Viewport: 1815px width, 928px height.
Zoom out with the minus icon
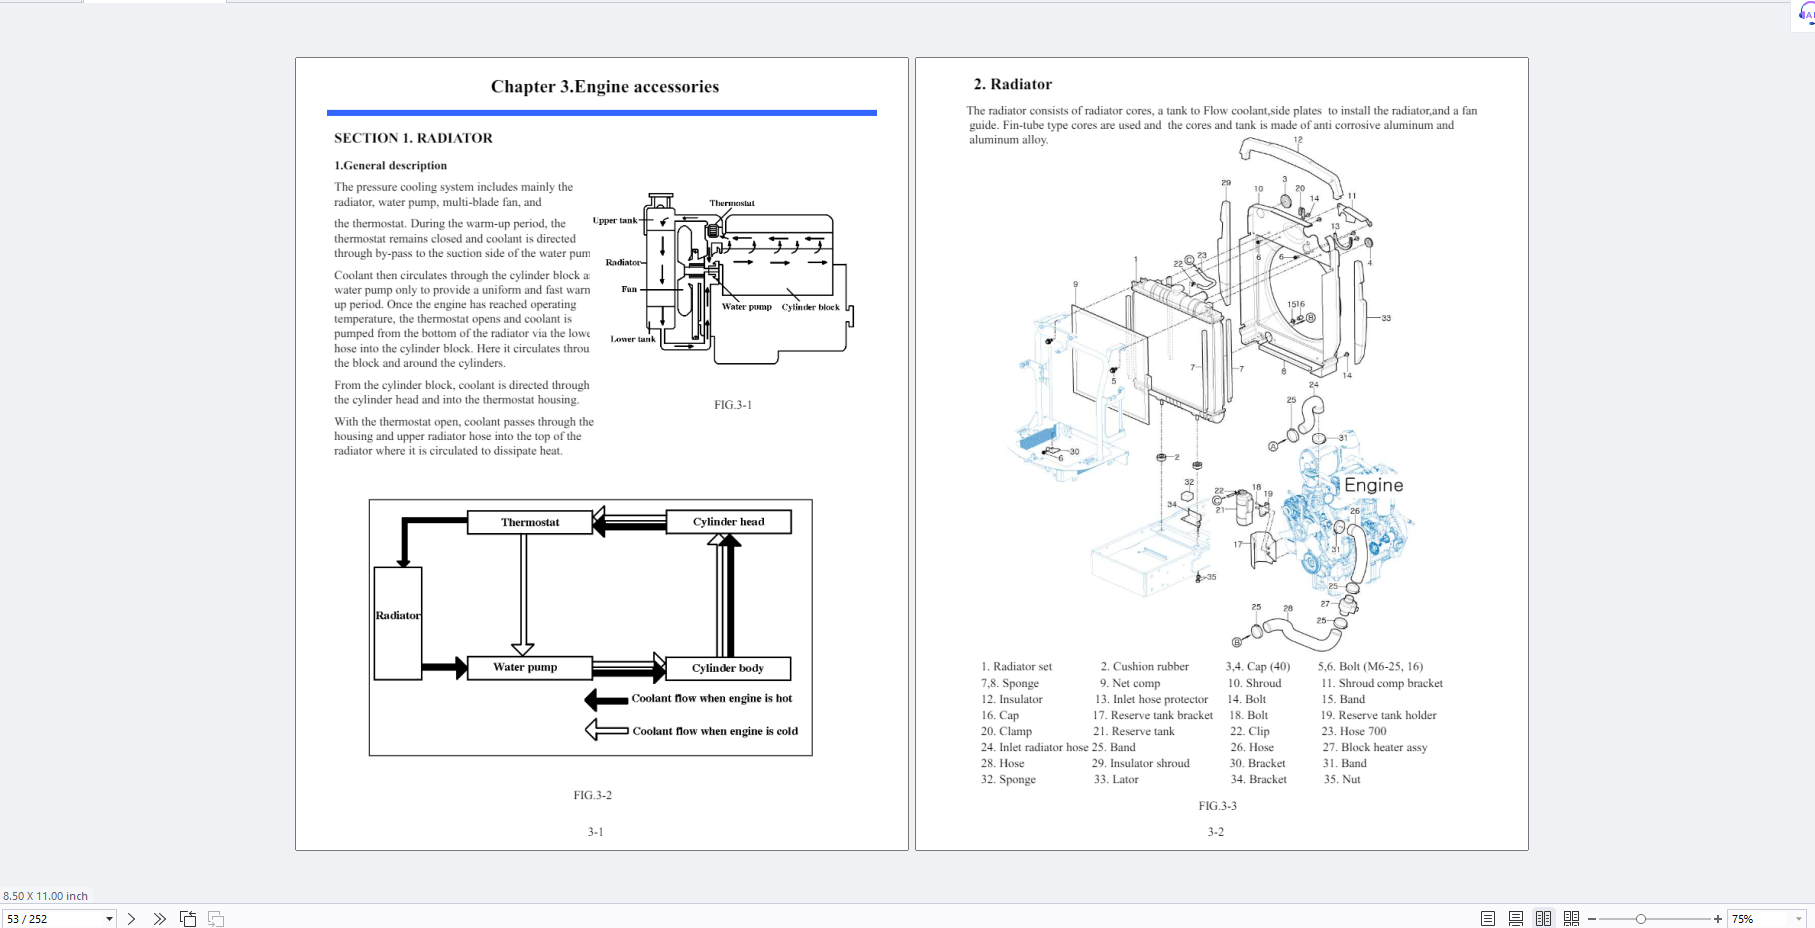(x=1592, y=919)
